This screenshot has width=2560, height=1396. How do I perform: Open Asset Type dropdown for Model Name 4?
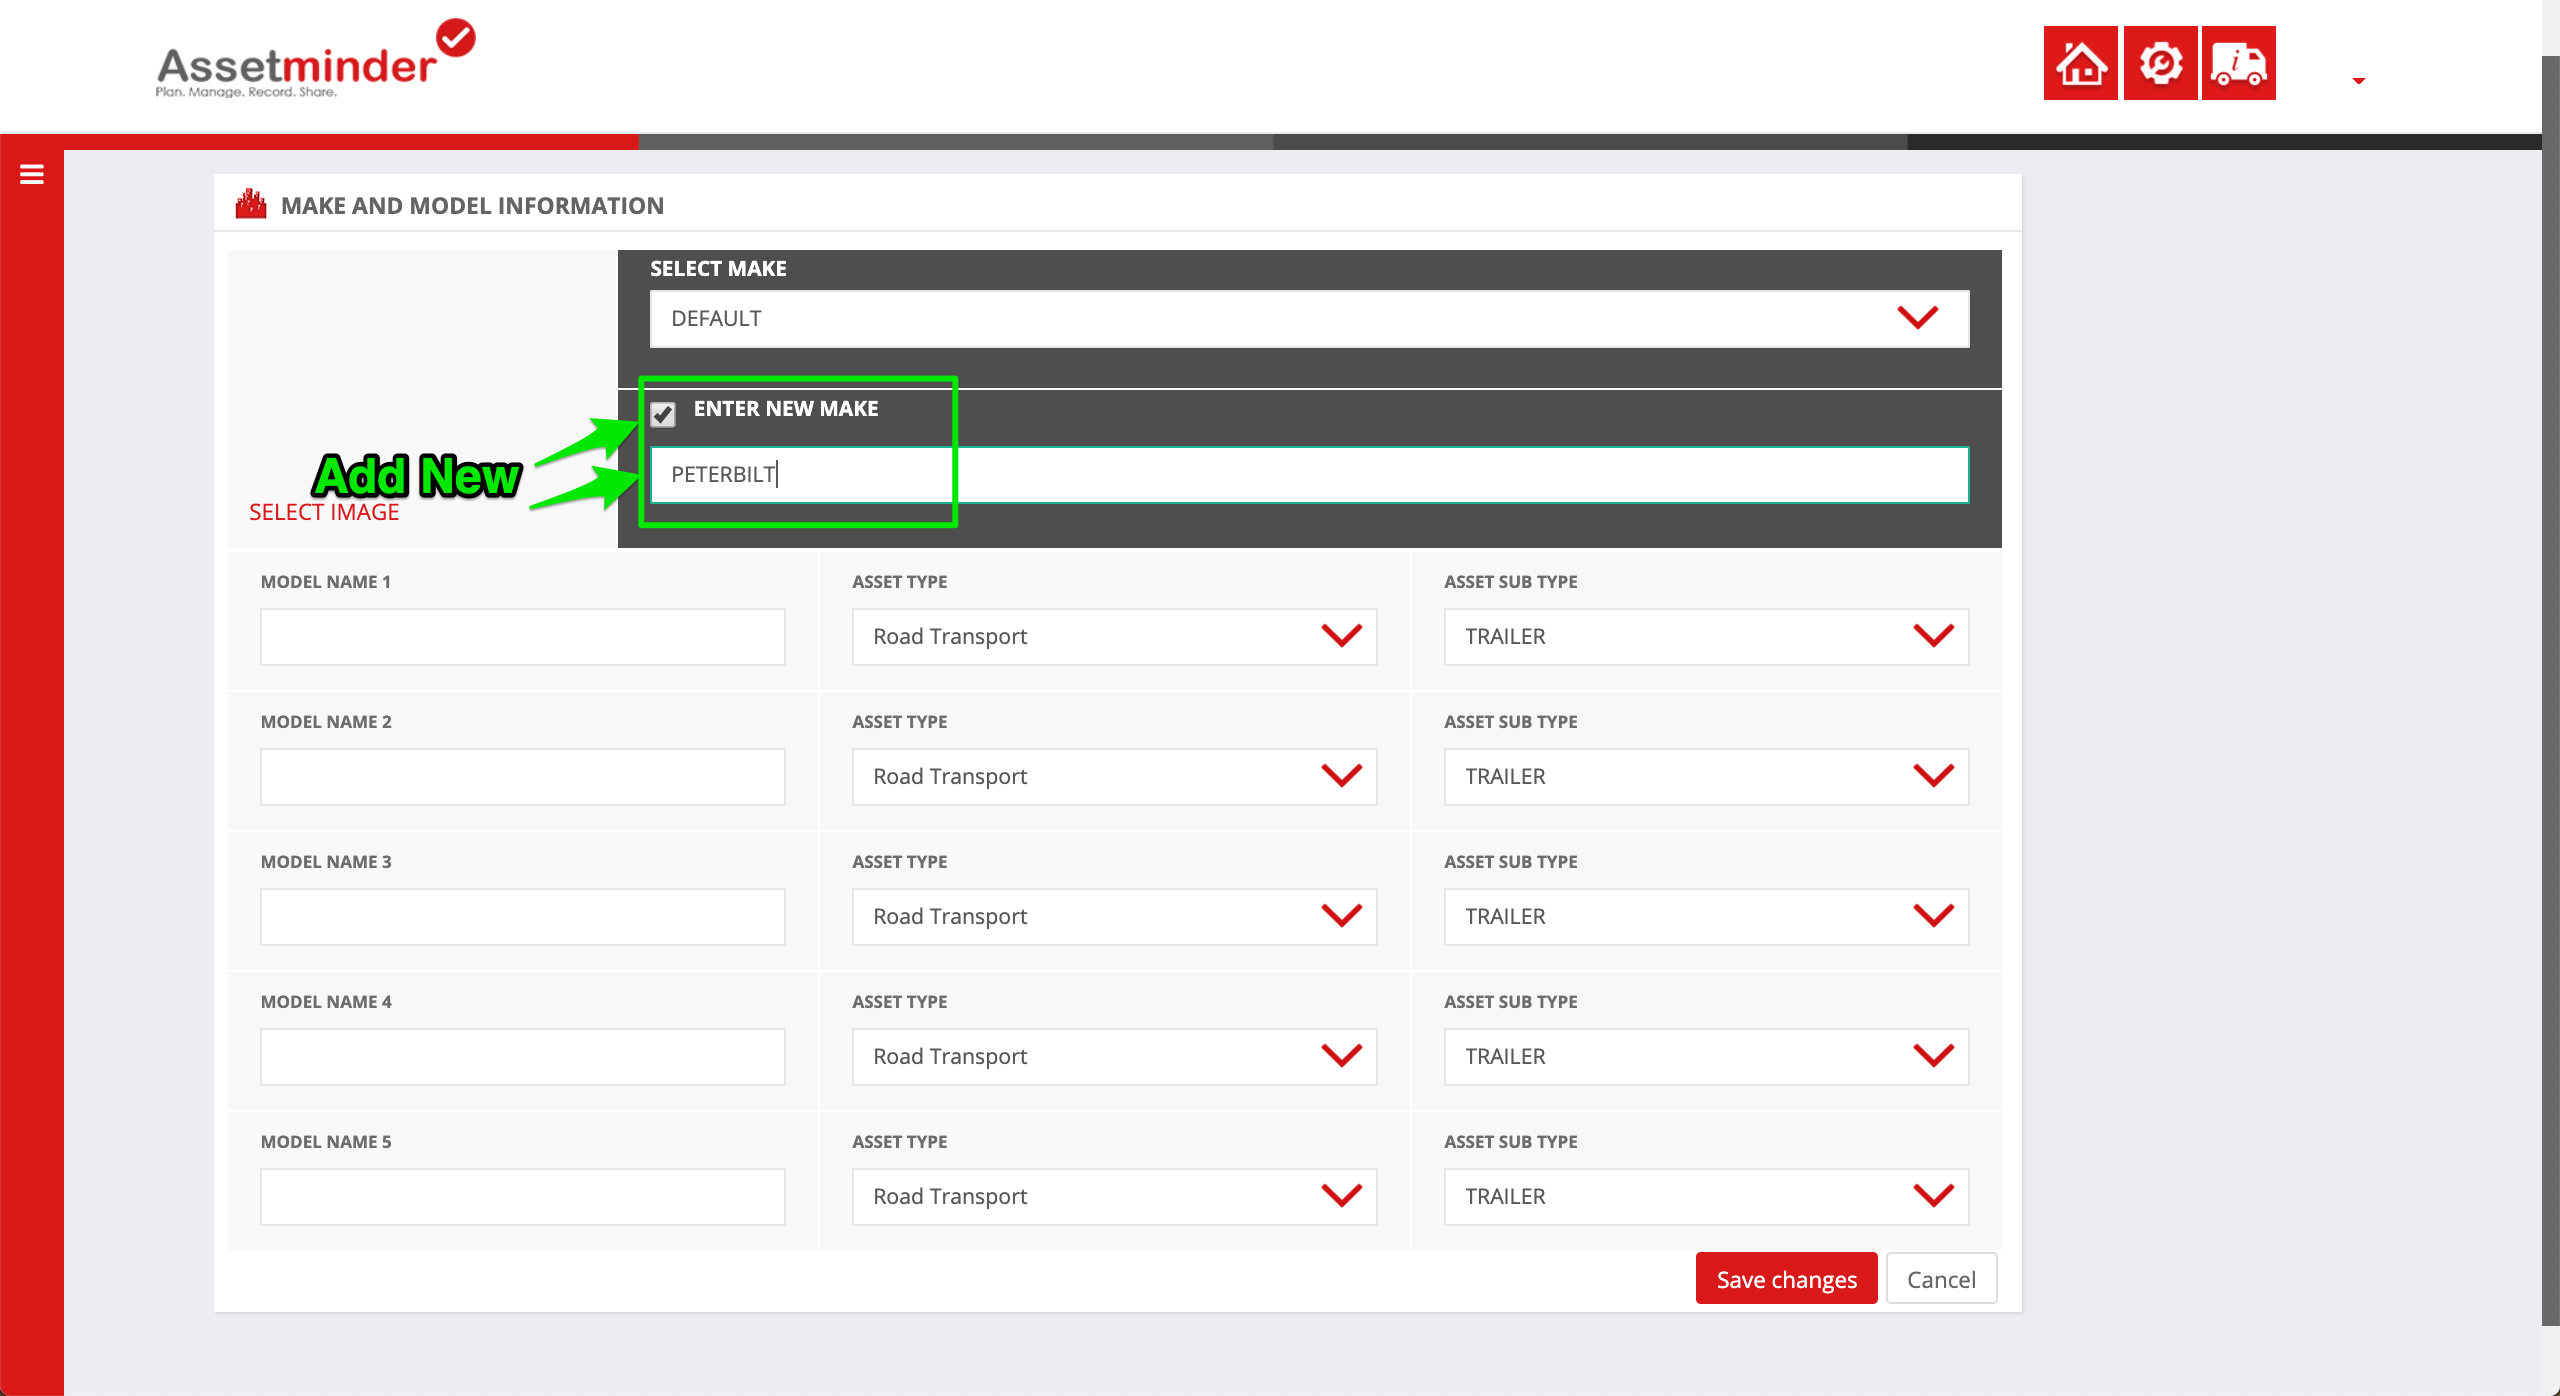coord(1114,1057)
